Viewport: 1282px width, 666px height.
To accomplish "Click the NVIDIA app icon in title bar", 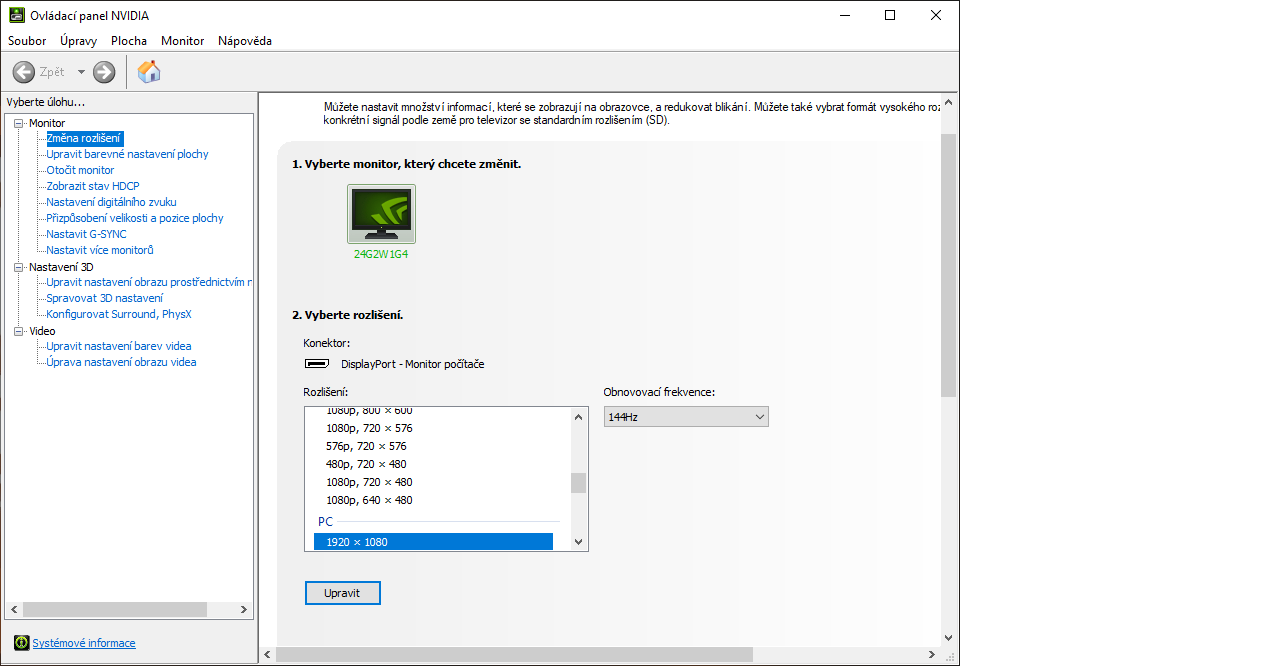I will (x=17, y=15).
